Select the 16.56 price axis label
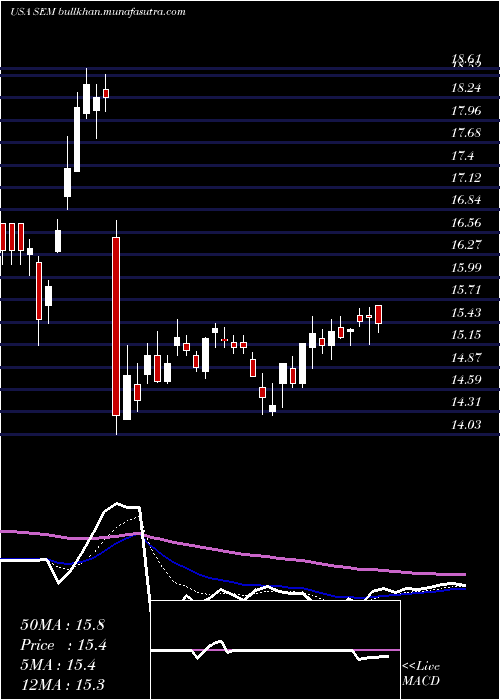 pyautogui.click(x=466, y=222)
